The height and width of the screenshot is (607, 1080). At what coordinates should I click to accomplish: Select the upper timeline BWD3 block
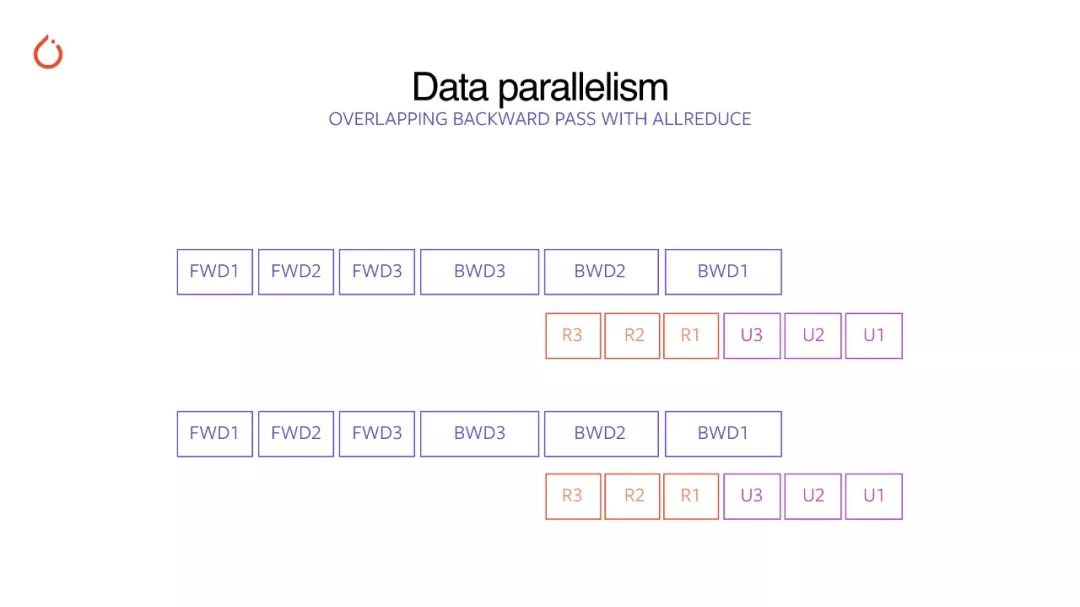coord(480,272)
